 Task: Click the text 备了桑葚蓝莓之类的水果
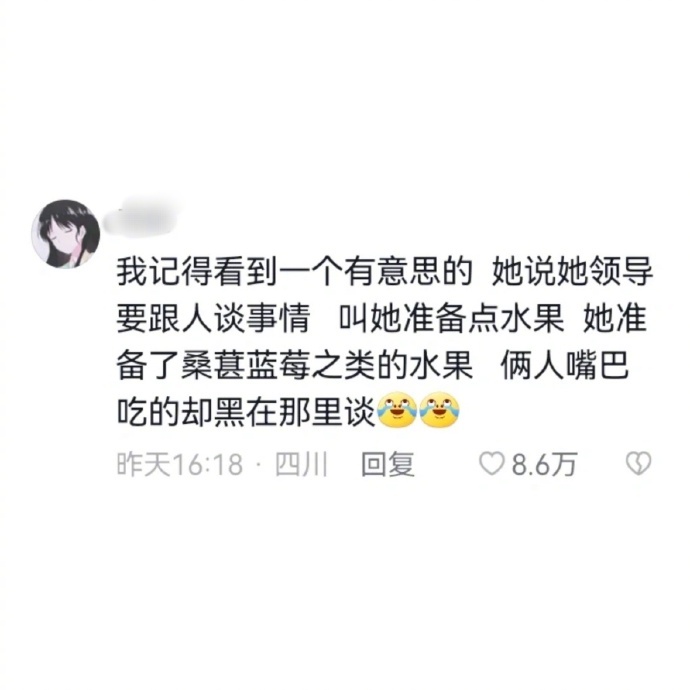click(x=294, y=365)
